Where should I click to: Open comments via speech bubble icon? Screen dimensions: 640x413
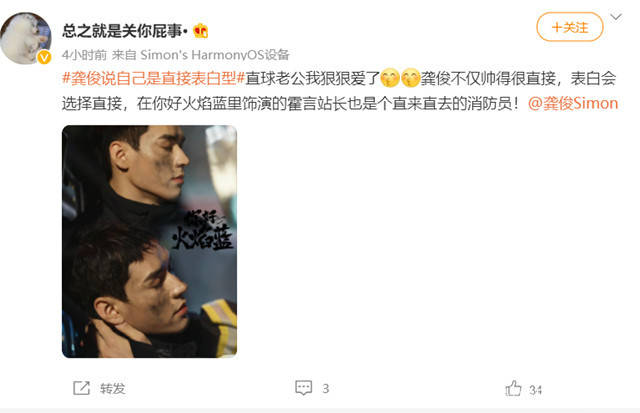click(304, 388)
